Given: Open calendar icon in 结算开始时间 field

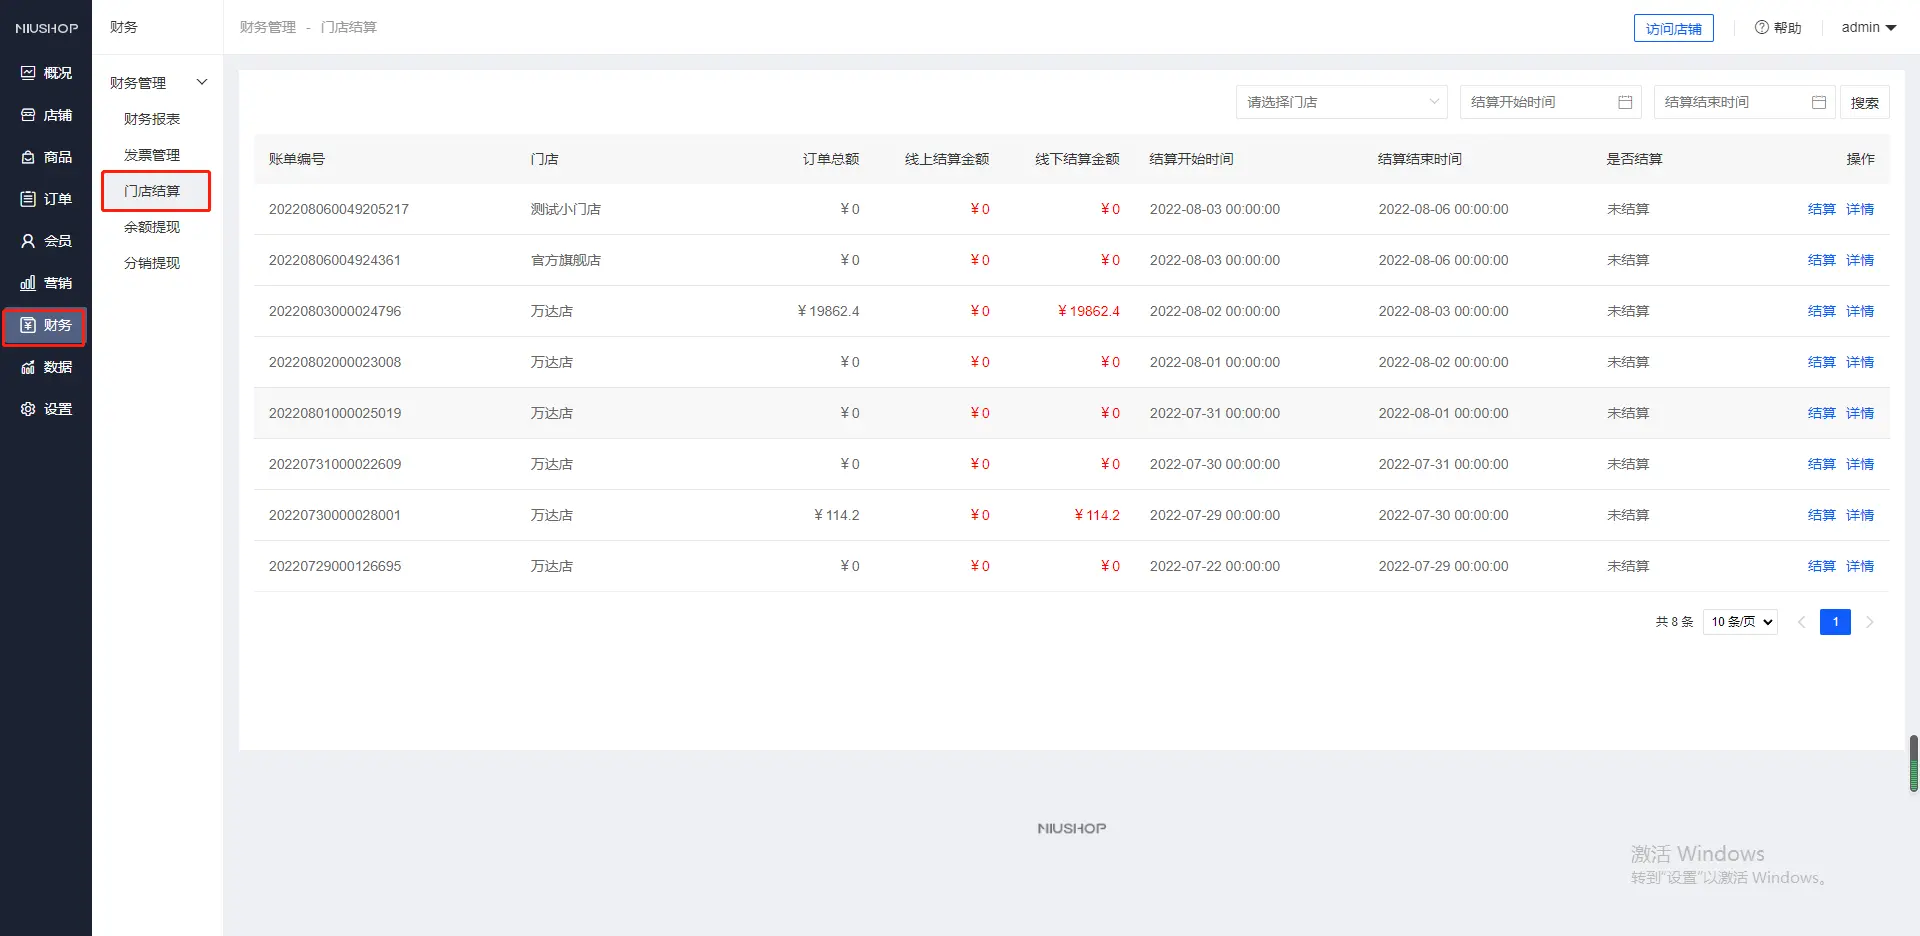Looking at the screenshot, I should tap(1625, 102).
